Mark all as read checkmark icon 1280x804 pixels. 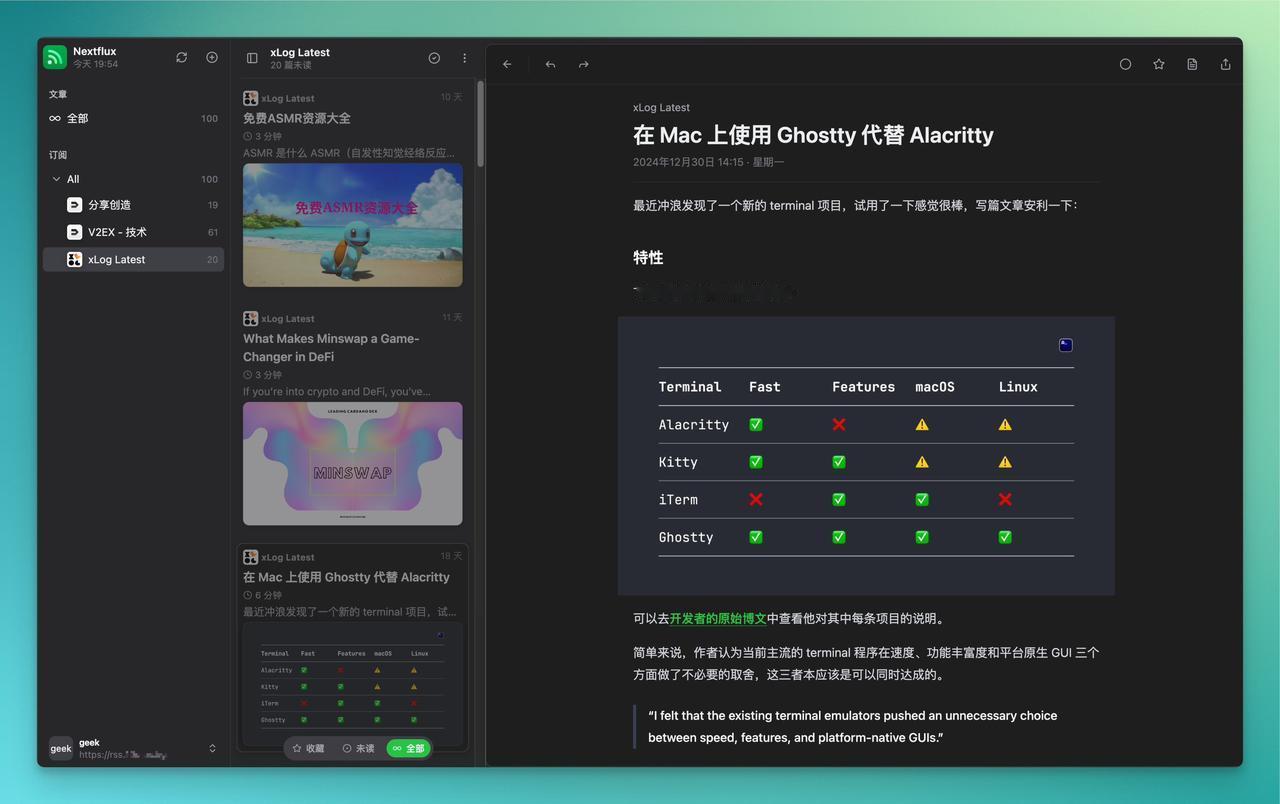click(434, 58)
